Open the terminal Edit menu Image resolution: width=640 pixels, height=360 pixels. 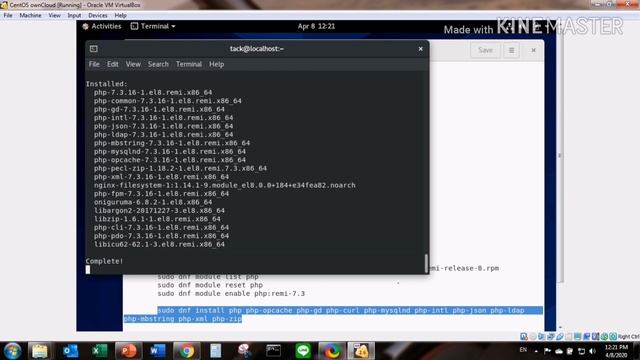coord(113,64)
